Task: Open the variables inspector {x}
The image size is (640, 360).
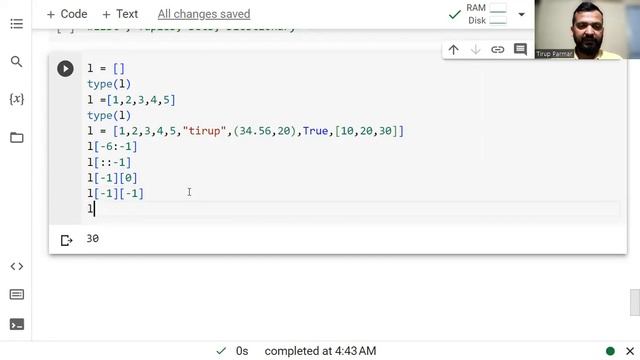Action: pyautogui.click(x=16, y=99)
